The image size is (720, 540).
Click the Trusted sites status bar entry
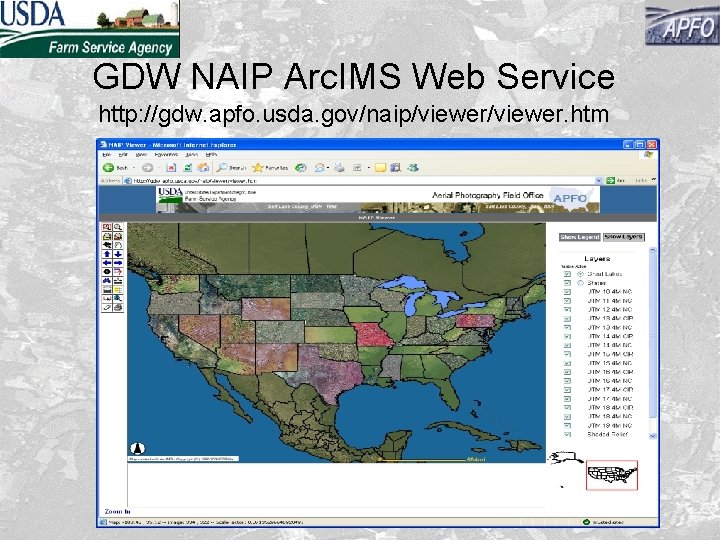pyautogui.click(x=604, y=522)
